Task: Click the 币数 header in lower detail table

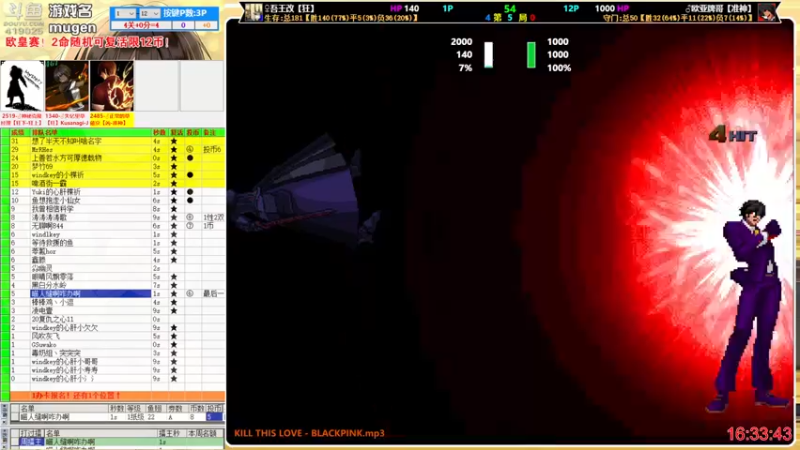Action: coord(196,408)
